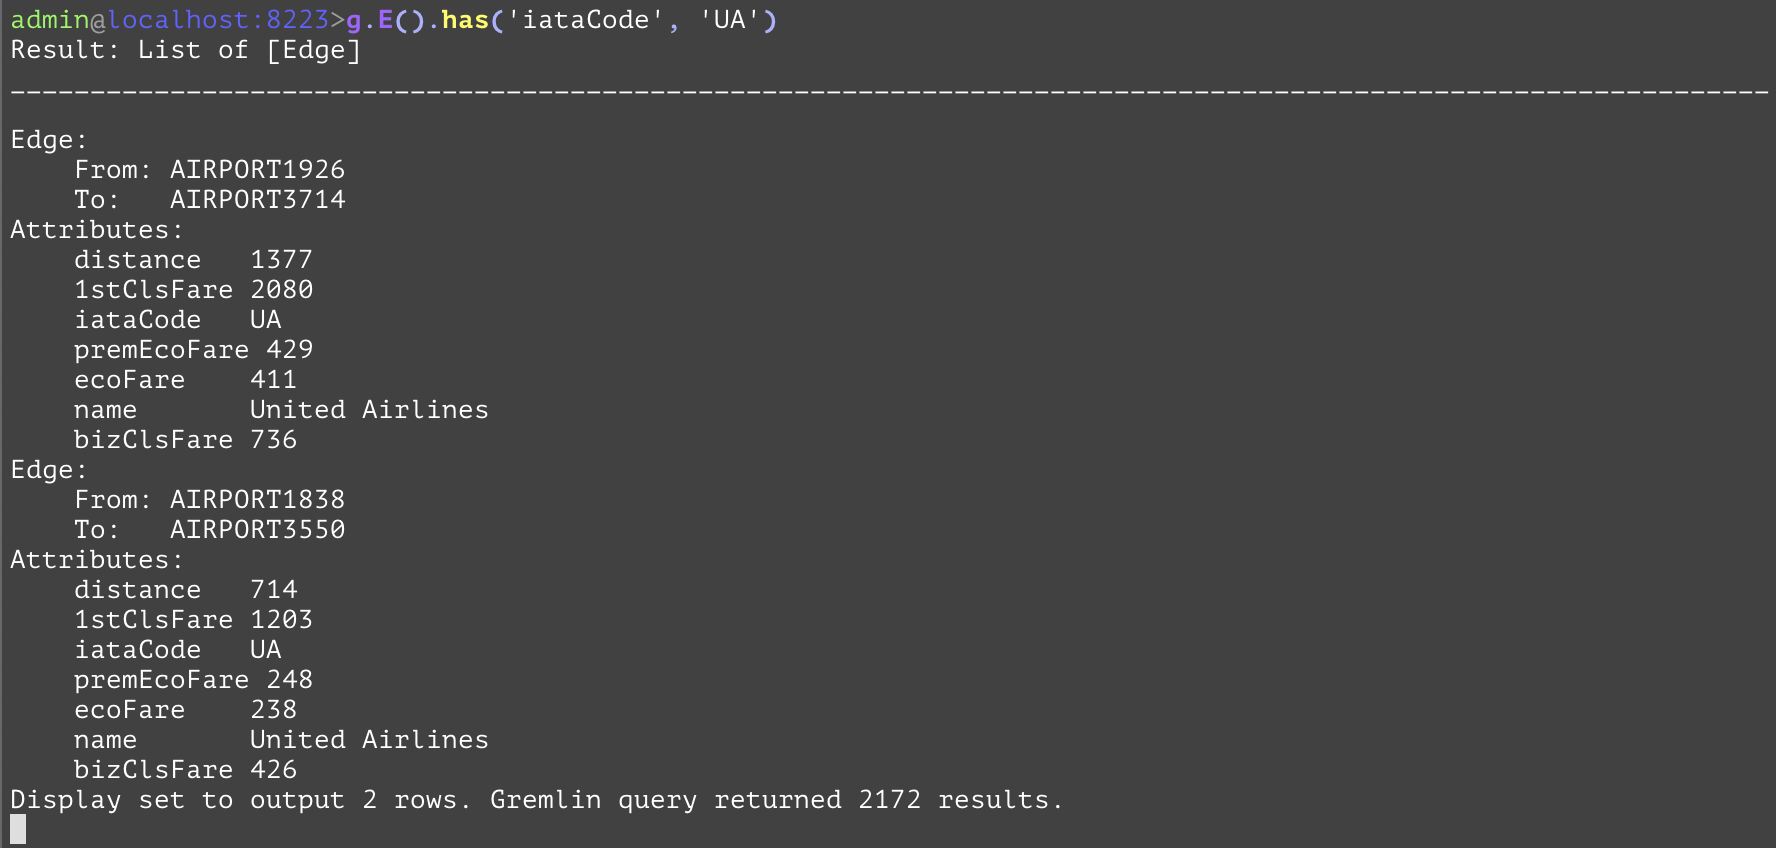The height and width of the screenshot is (848, 1776).
Task: Click the 2172 results count
Action: 889,800
